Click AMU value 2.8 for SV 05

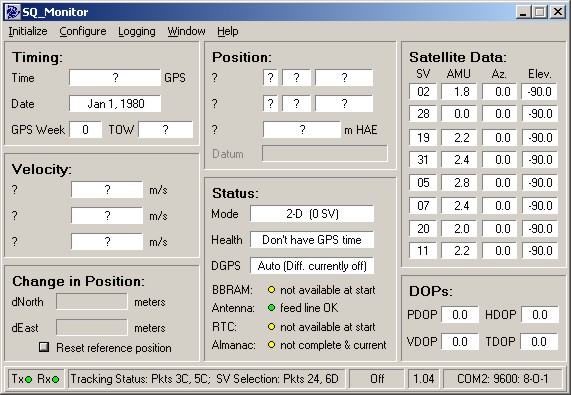(459, 182)
